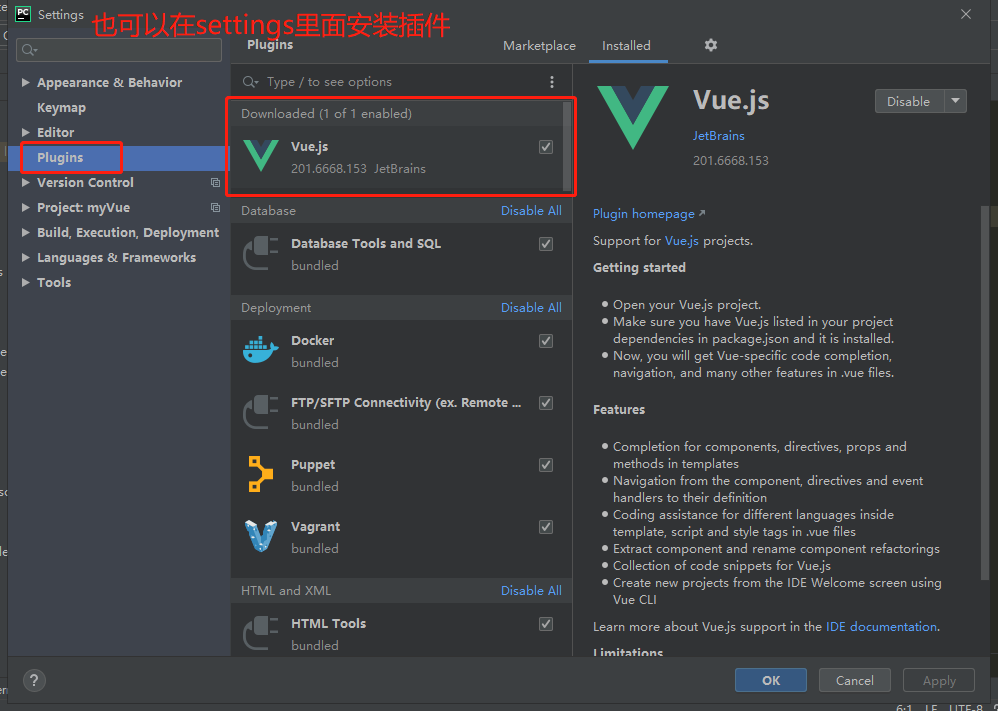Select Keymap in settings tree
The height and width of the screenshot is (711, 998).
pos(61,108)
